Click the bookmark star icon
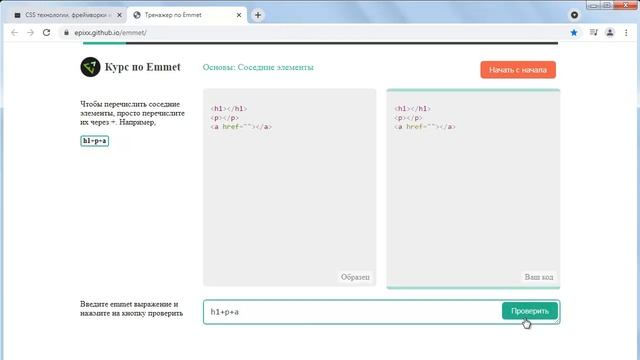The width and height of the screenshot is (640, 360). (x=574, y=33)
